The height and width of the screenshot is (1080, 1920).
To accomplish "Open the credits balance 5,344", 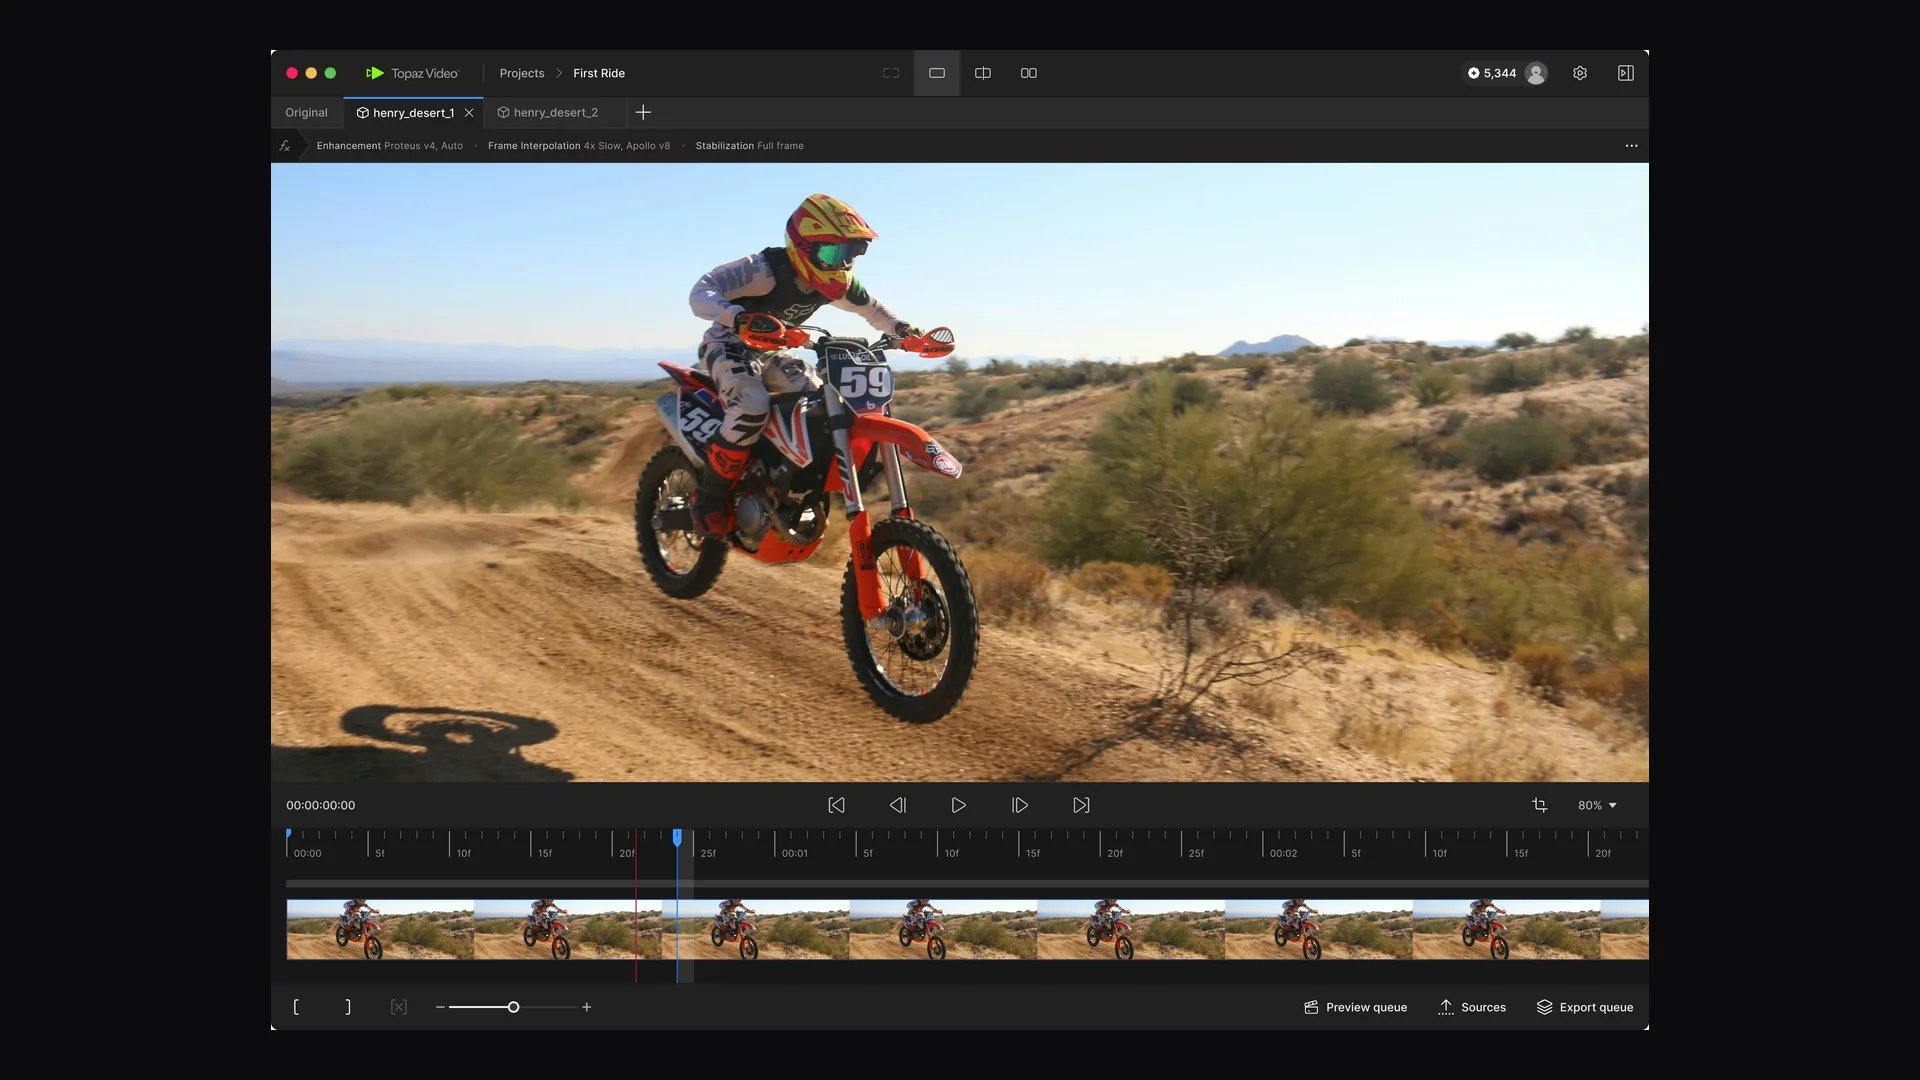I will [x=1492, y=73].
